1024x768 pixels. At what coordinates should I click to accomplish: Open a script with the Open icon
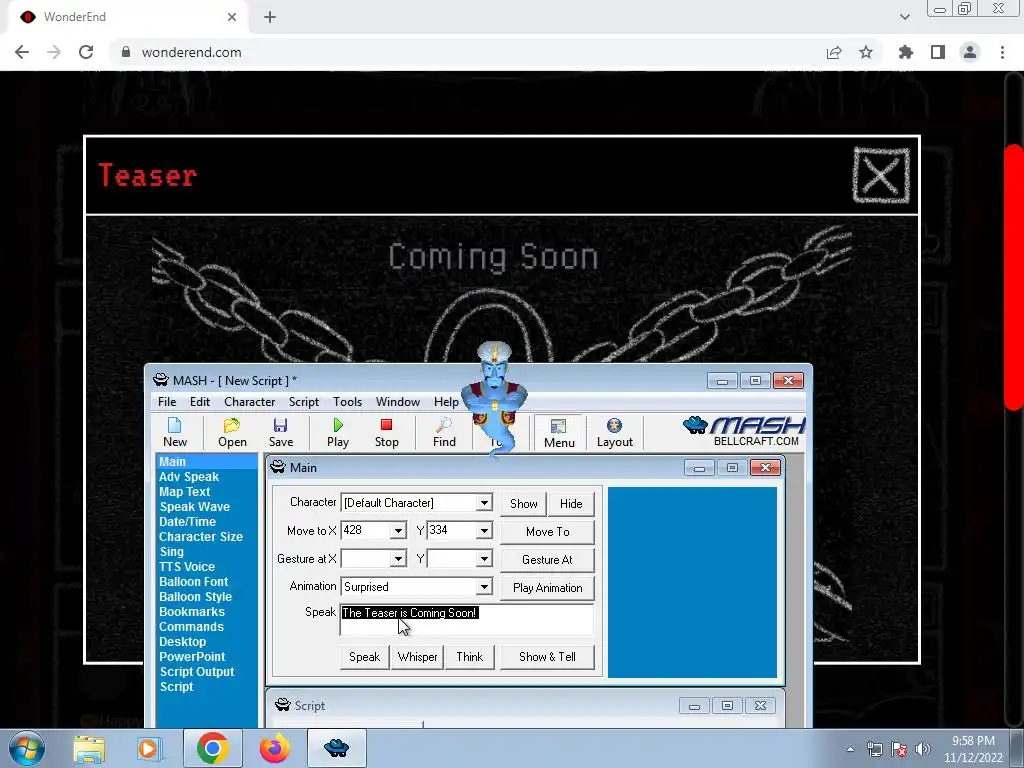pyautogui.click(x=232, y=432)
